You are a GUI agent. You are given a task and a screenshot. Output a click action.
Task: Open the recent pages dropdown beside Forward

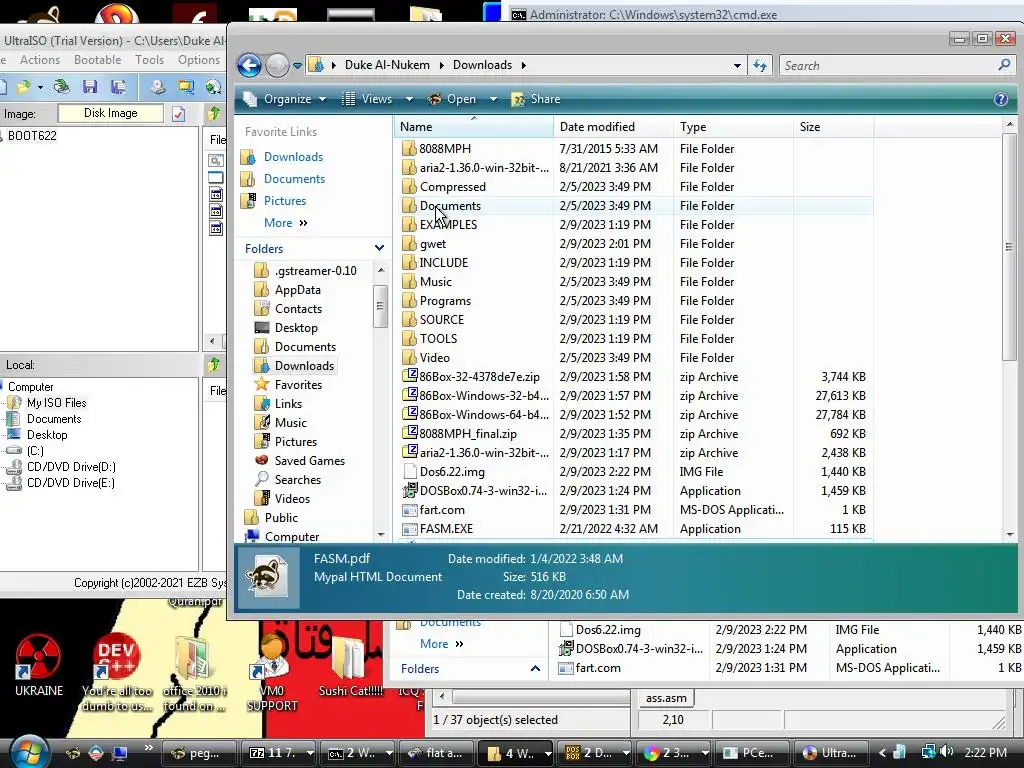pos(297,65)
